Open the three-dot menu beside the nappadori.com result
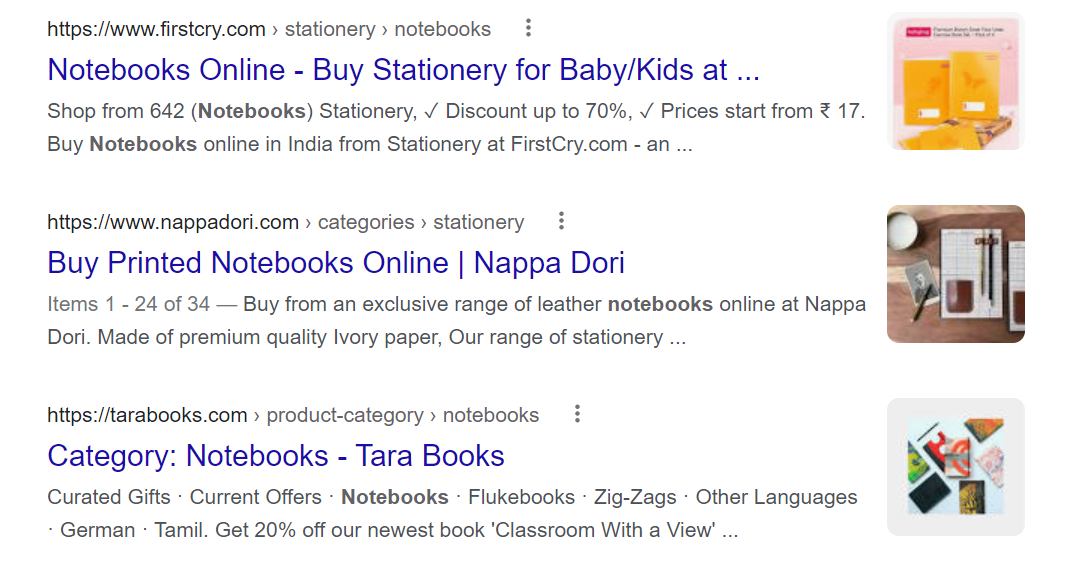The width and height of the screenshot is (1092, 567). [562, 221]
